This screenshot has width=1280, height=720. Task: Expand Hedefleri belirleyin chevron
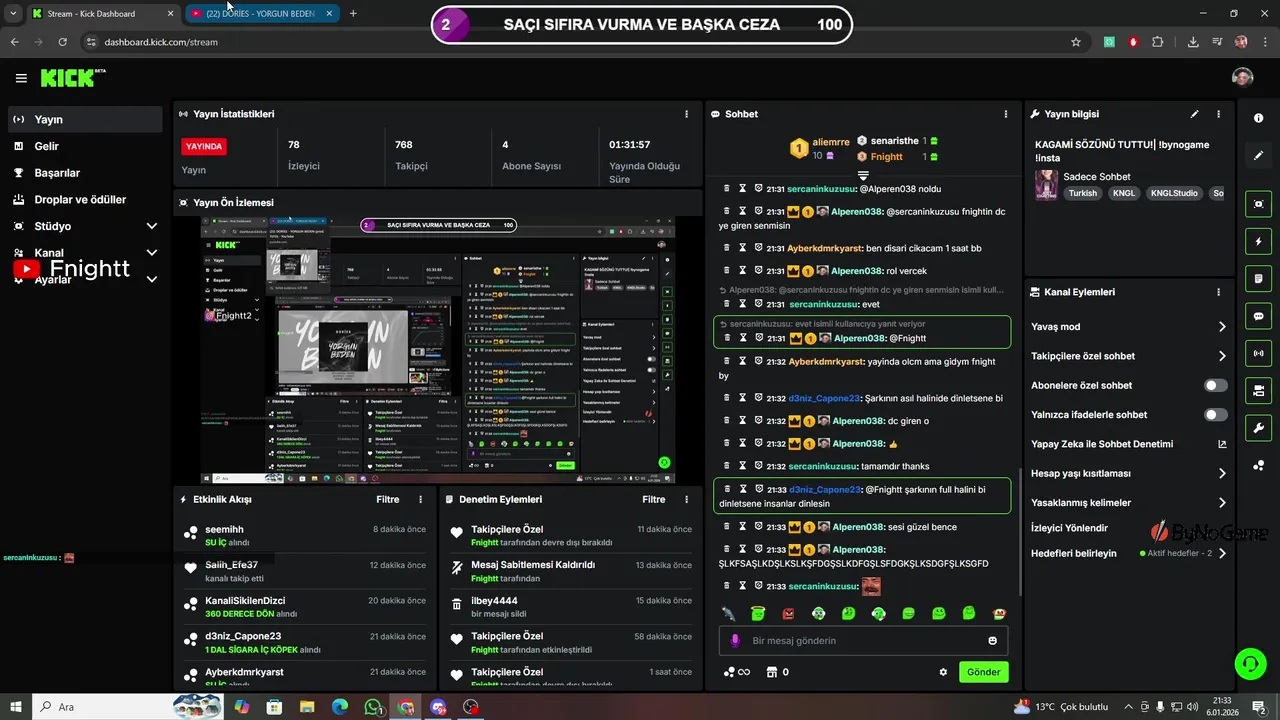click(x=1222, y=553)
